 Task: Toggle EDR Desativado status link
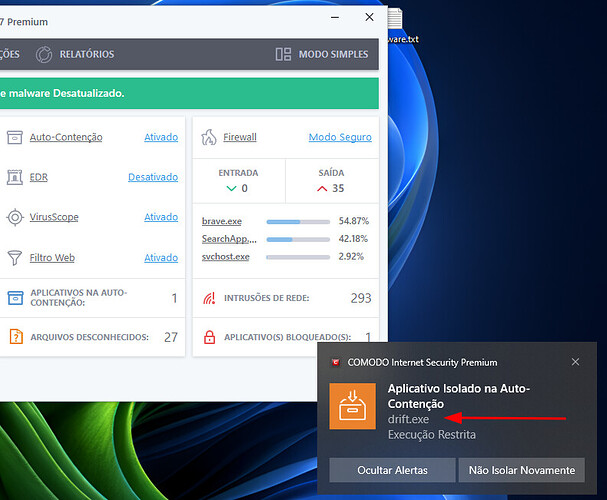point(153,177)
